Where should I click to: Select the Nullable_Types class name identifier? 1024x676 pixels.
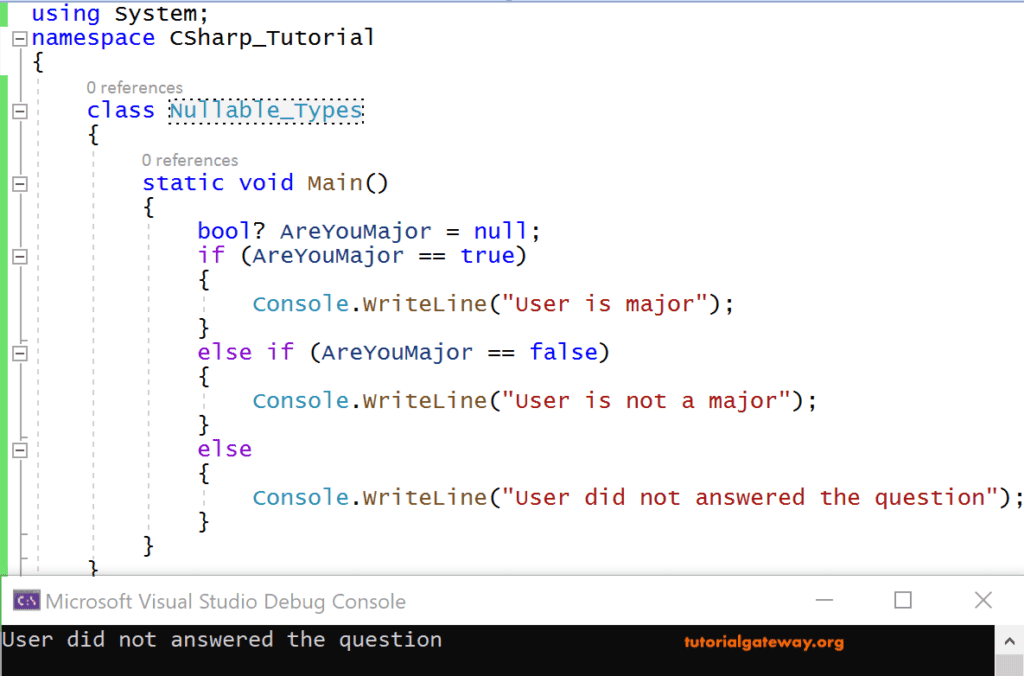tap(264, 110)
